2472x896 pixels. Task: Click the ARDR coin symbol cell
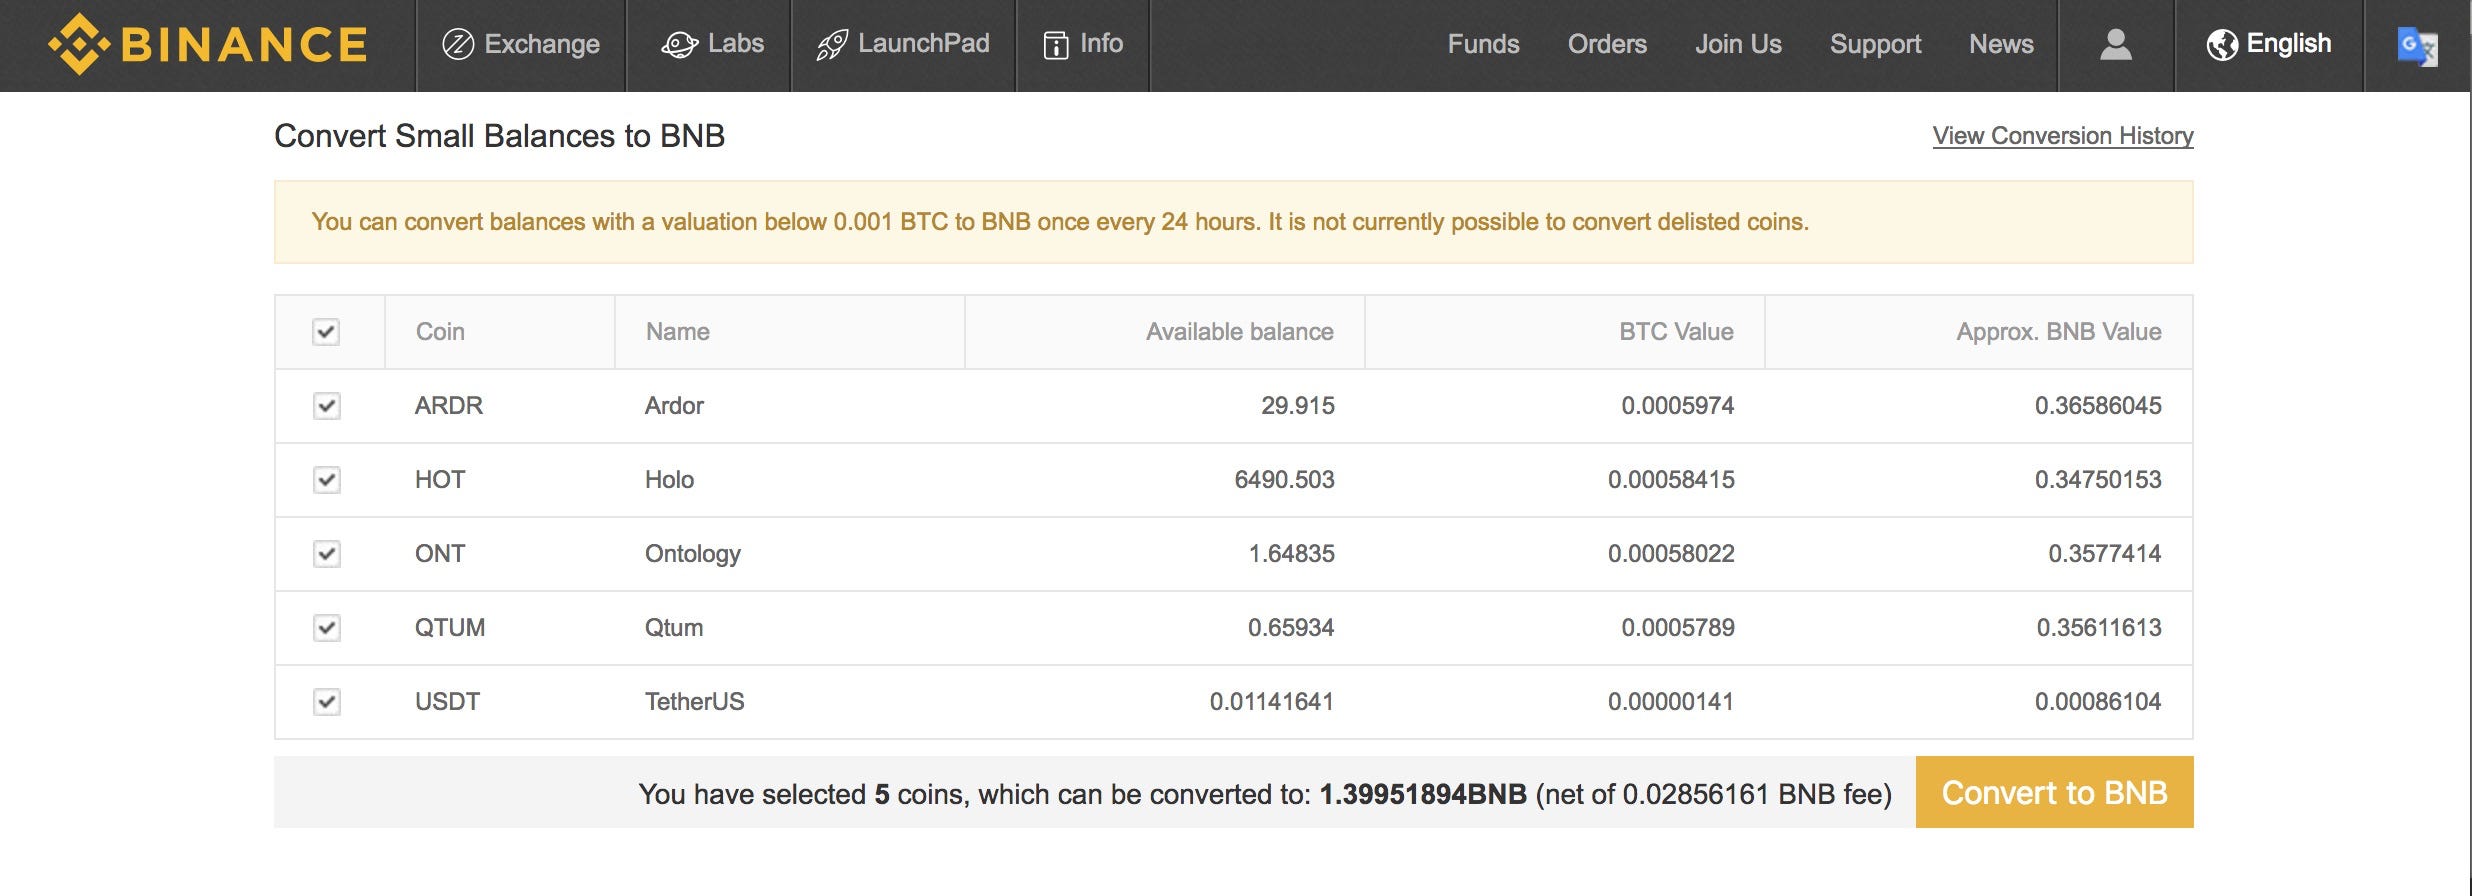pos(449,406)
